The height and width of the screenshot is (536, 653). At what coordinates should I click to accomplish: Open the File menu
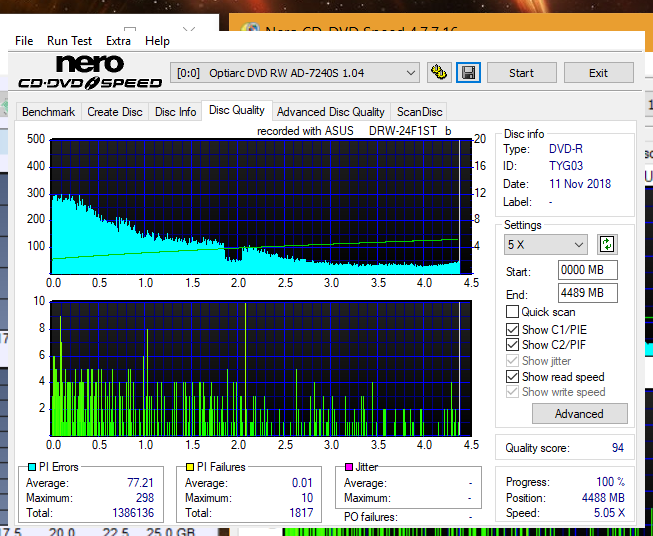click(x=24, y=41)
